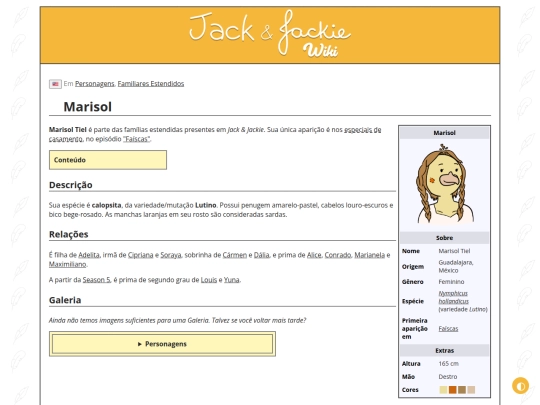Click the Sobre infobox section header

[444, 238]
